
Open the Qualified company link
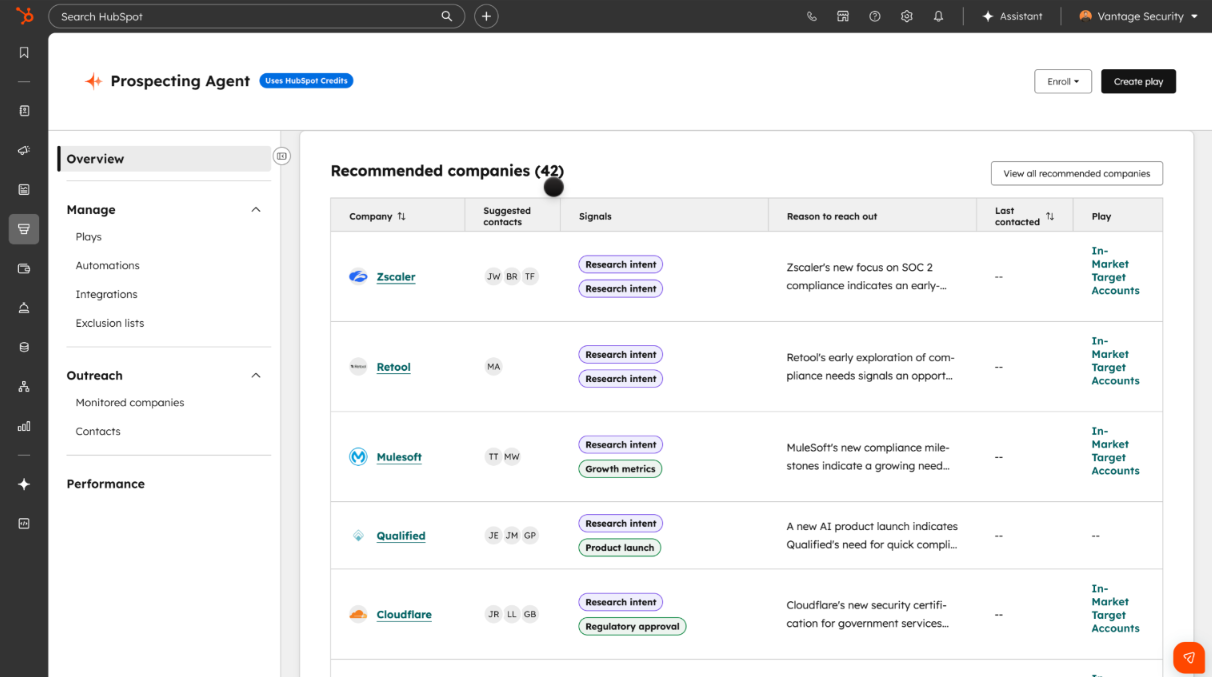[x=401, y=536]
